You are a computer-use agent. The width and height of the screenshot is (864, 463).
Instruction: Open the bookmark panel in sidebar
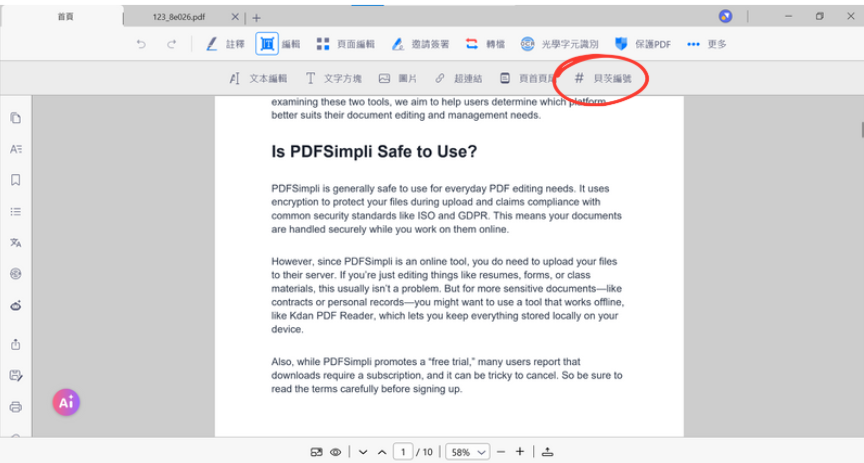tap(15, 180)
